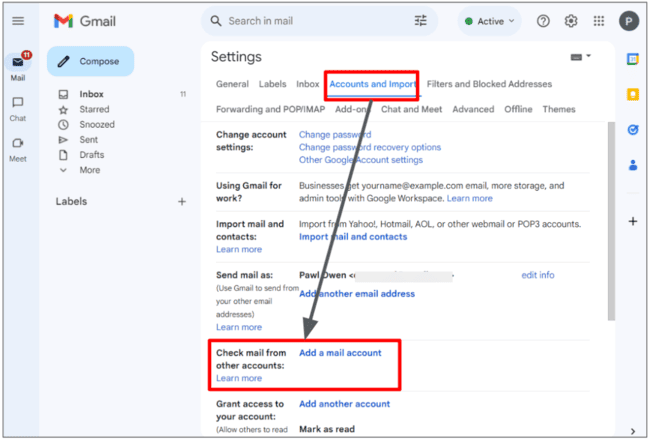Image resolution: width=650 pixels, height=441 pixels.
Task: Open Other Google Account settings link
Action: tap(361, 160)
